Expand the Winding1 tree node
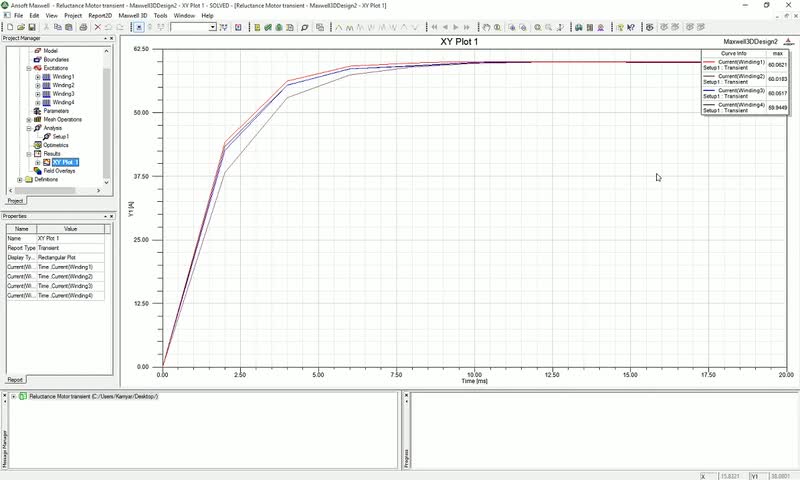The height and width of the screenshot is (480, 800). tap(38, 77)
